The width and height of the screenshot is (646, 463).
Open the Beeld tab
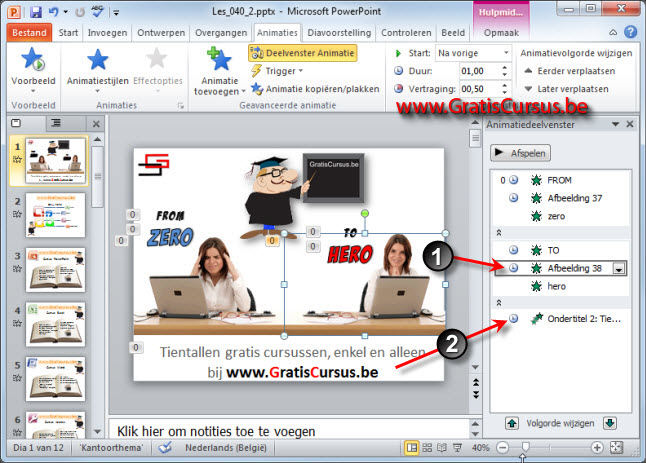453,33
